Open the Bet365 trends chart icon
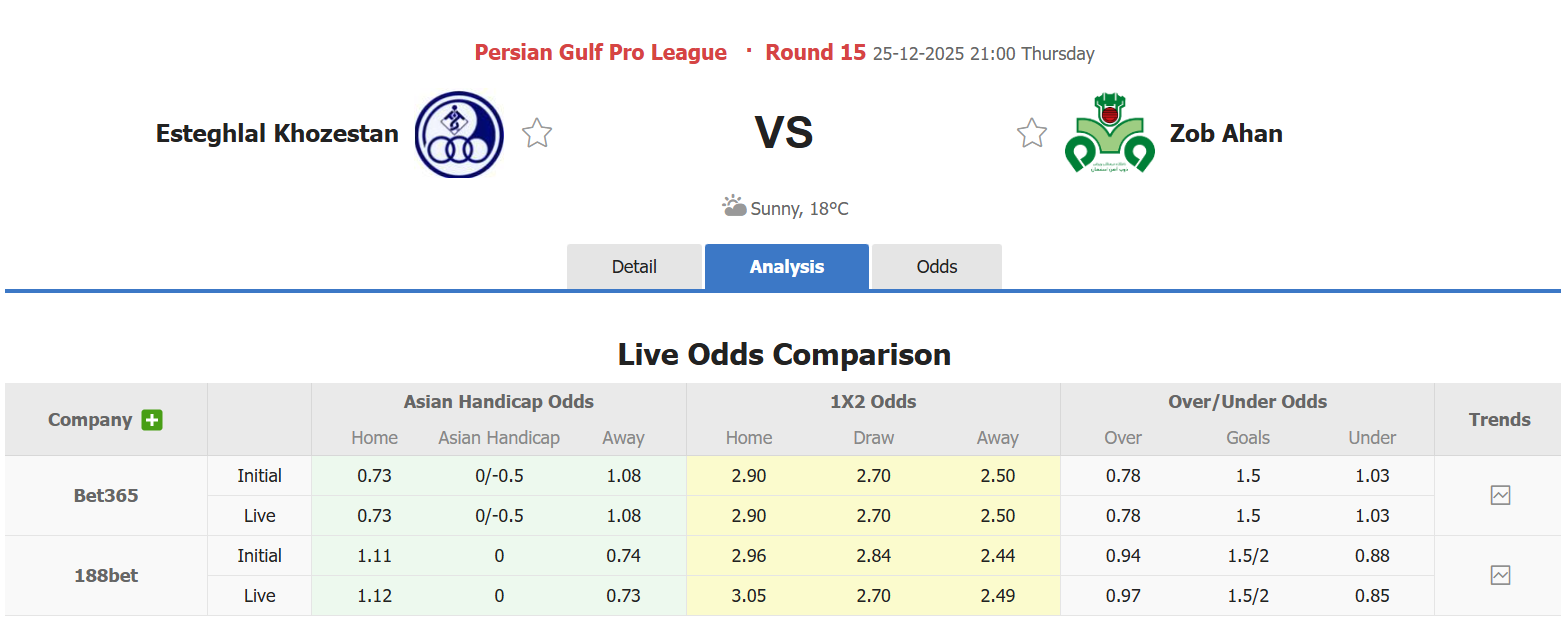The height and width of the screenshot is (626, 1561). tap(1500, 495)
